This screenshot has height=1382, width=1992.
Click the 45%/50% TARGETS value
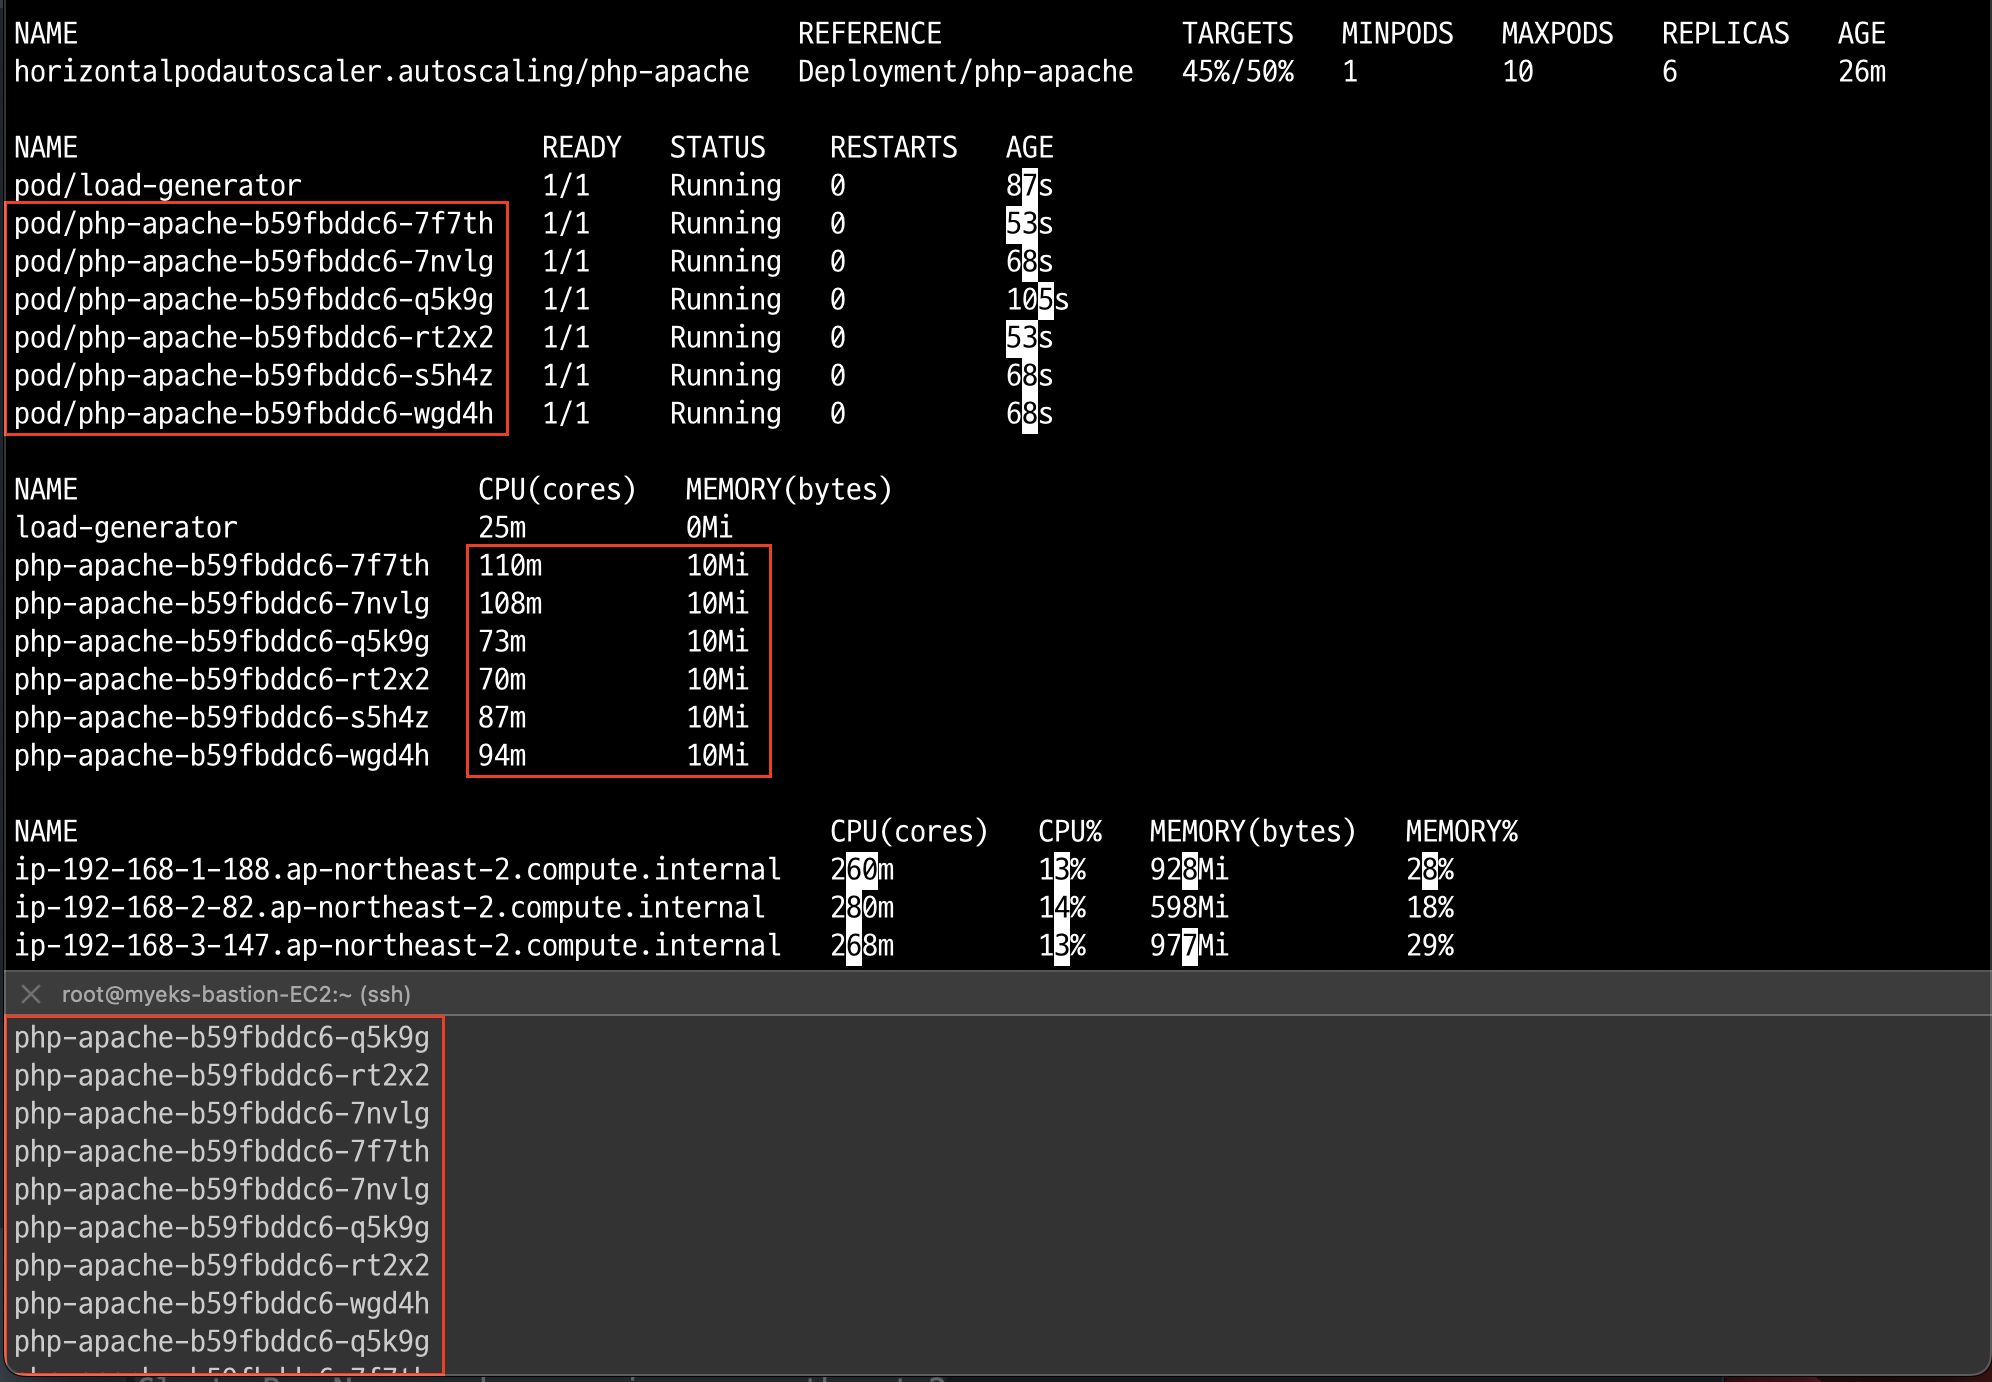coord(1237,72)
